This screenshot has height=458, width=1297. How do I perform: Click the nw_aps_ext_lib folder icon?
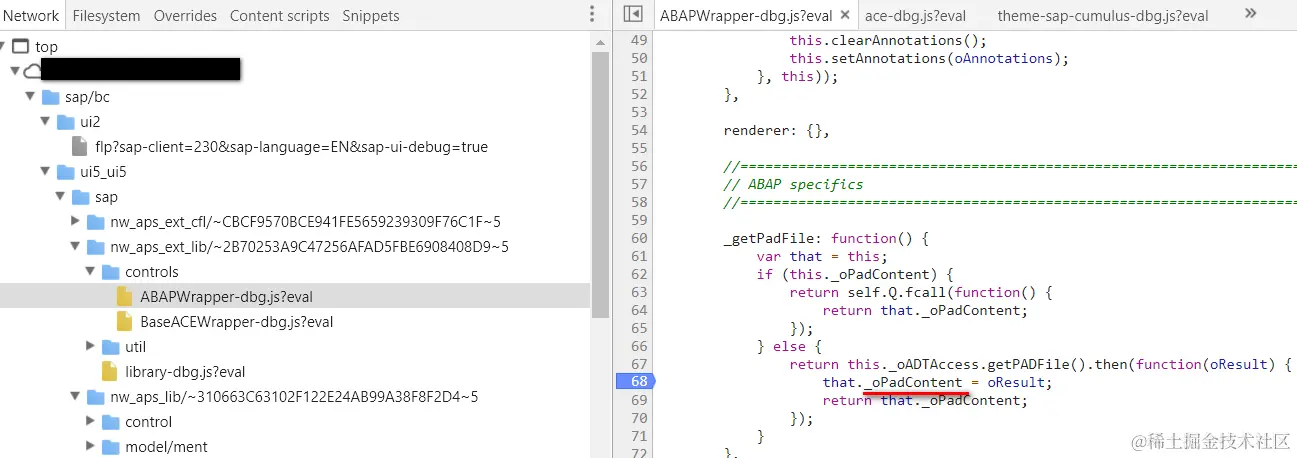click(x=96, y=247)
